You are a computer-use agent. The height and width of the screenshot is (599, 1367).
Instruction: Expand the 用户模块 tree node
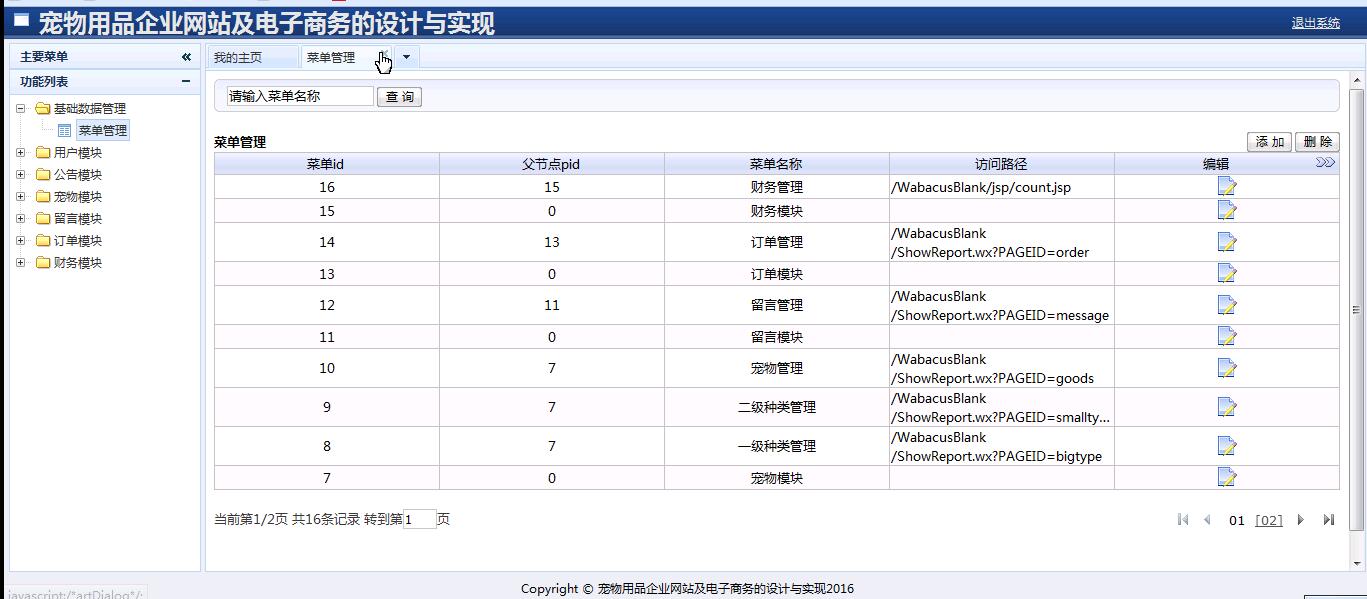21,153
